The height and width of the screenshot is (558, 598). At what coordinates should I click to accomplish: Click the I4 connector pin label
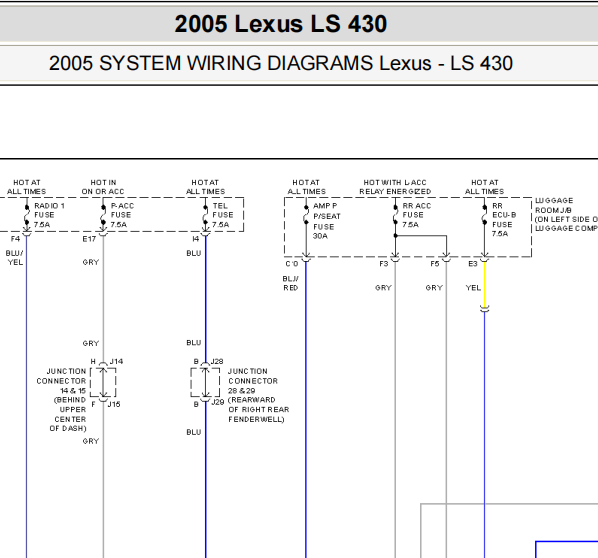click(195, 239)
